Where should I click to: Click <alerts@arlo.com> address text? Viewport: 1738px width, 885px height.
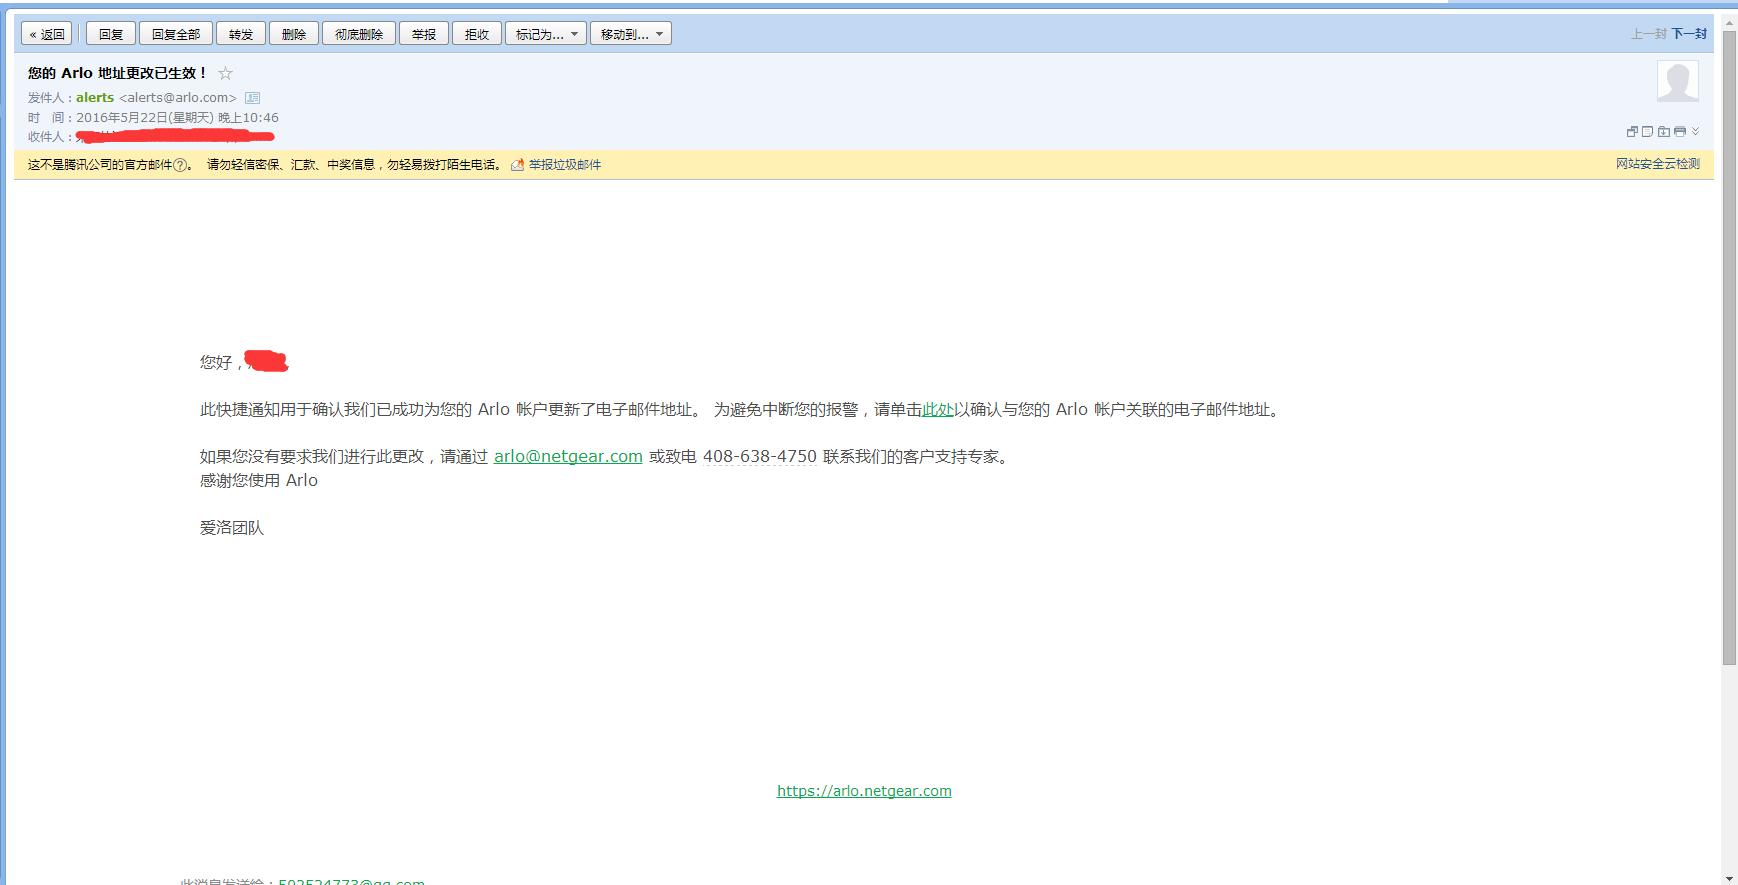(178, 98)
